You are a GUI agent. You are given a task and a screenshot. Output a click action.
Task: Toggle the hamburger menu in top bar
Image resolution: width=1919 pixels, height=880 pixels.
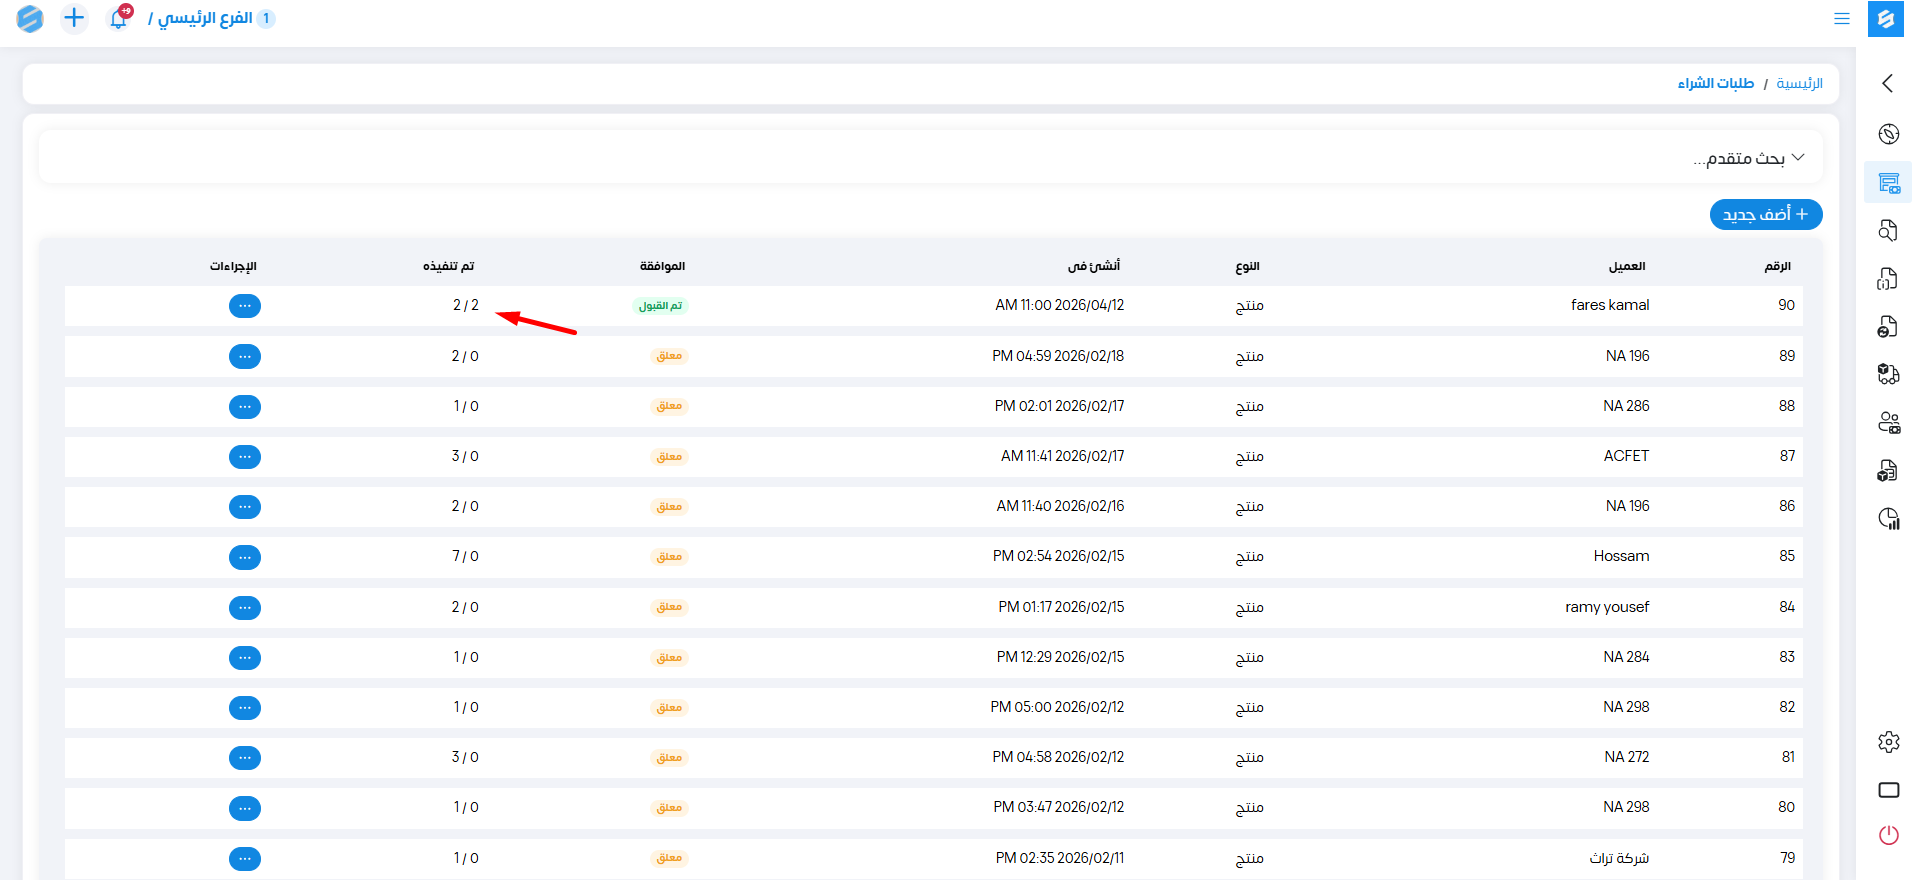click(1841, 18)
